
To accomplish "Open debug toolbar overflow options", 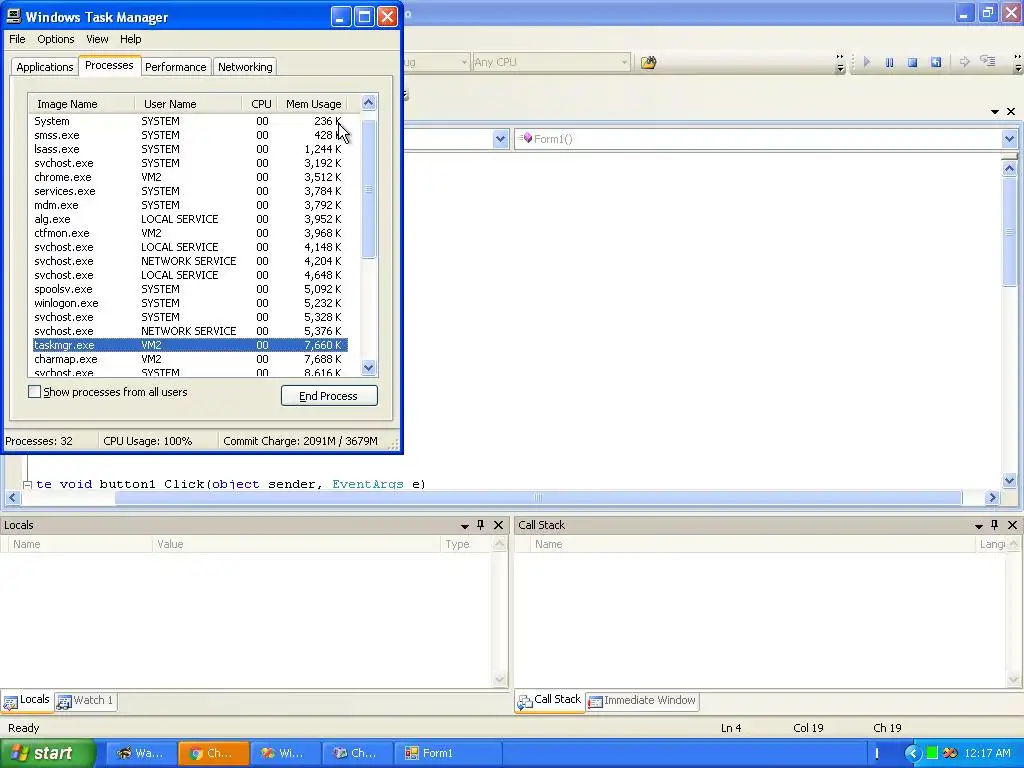I will 1017,63.
